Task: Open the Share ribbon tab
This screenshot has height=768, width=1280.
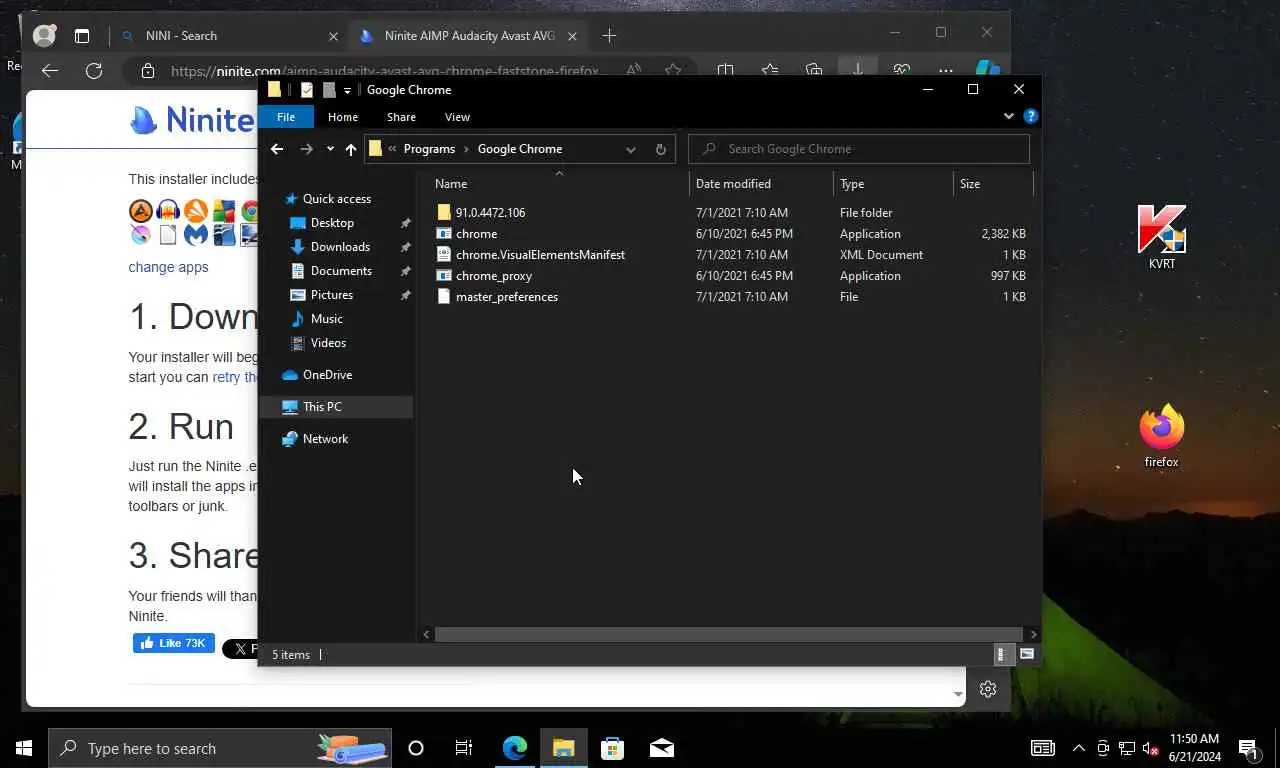Action: pyautogui.click(x=401, y=117)
